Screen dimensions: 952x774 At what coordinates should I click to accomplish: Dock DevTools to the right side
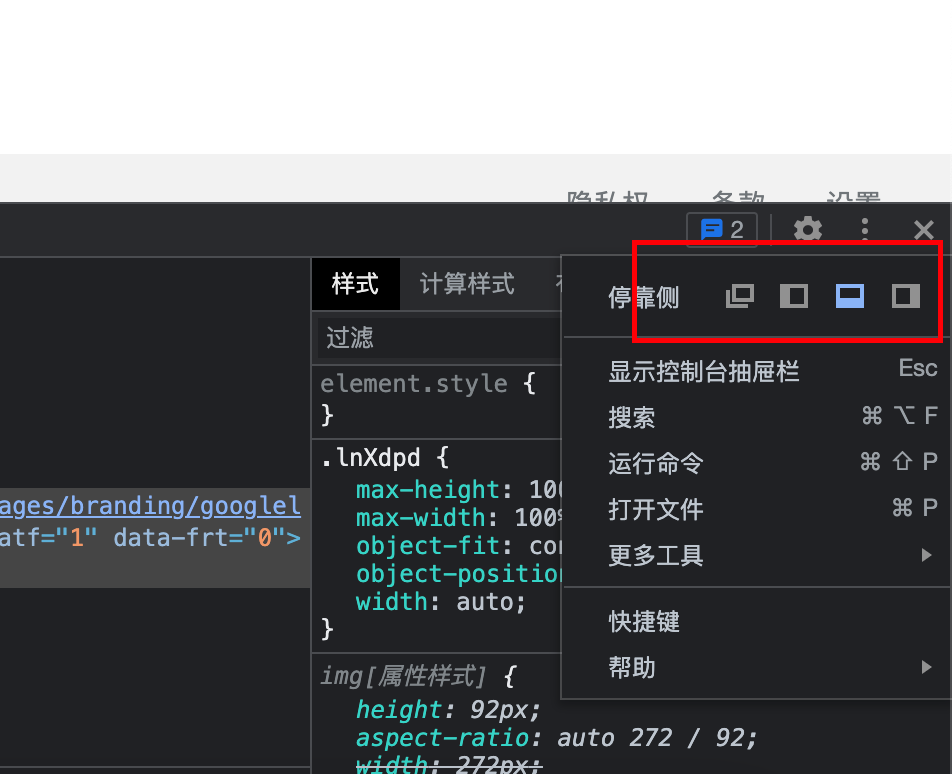pyautogui.click(x=905, y=296)
